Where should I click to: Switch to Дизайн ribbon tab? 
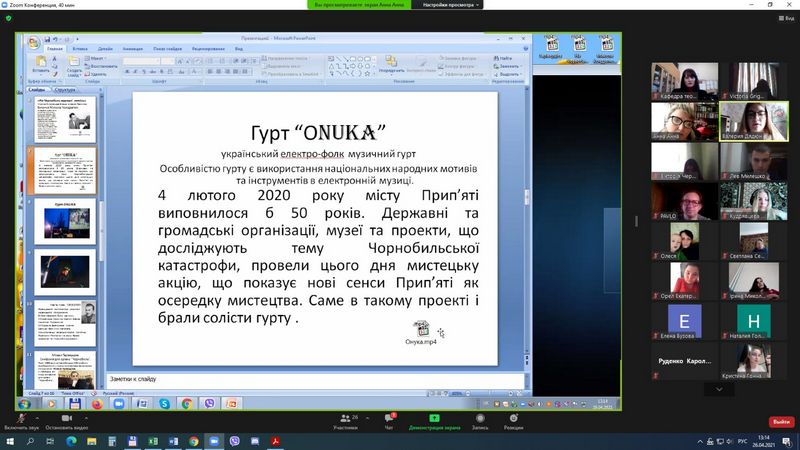(x=105, y=49)
